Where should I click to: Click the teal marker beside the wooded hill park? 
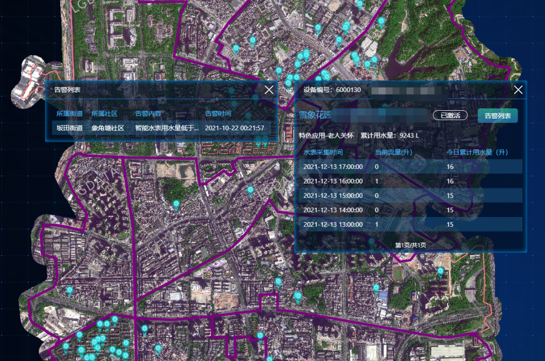pos(176,205)
